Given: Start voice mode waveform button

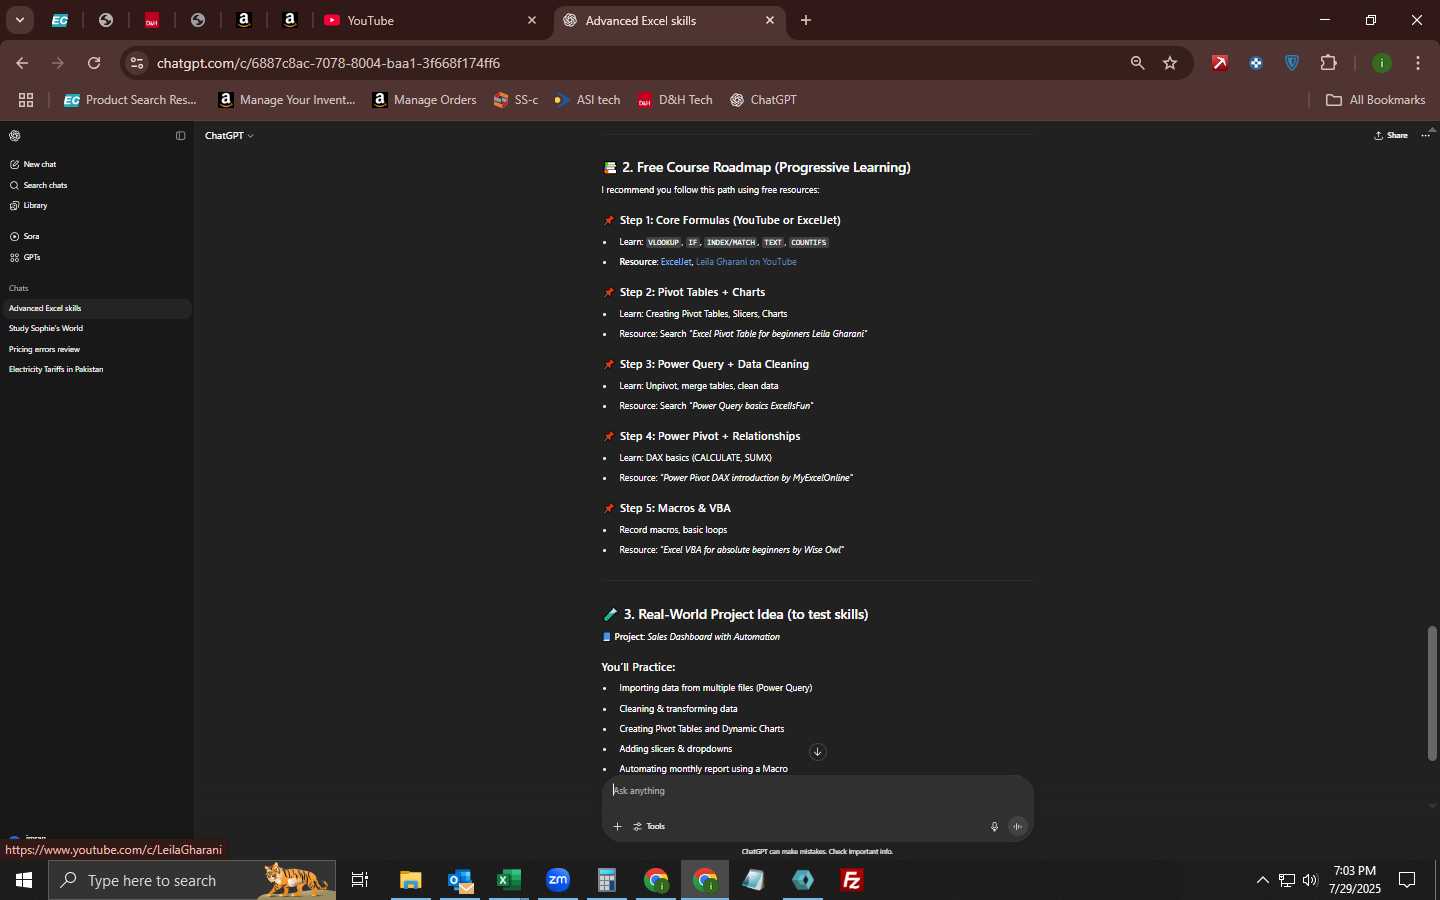Looking at the screenshot, I should (1019, 827).
